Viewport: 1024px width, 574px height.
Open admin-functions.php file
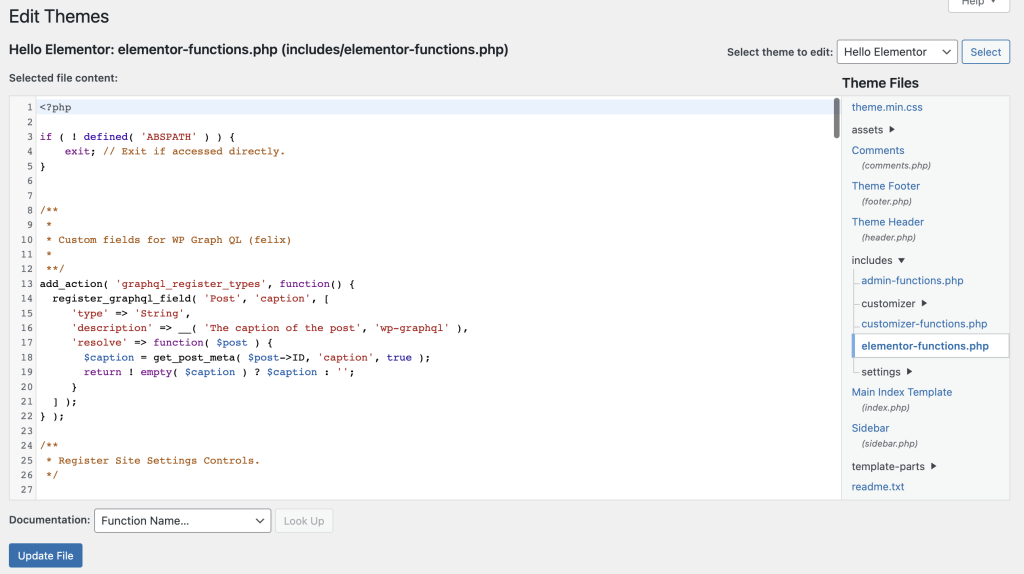pyautogui.click(x=912, y=280)
